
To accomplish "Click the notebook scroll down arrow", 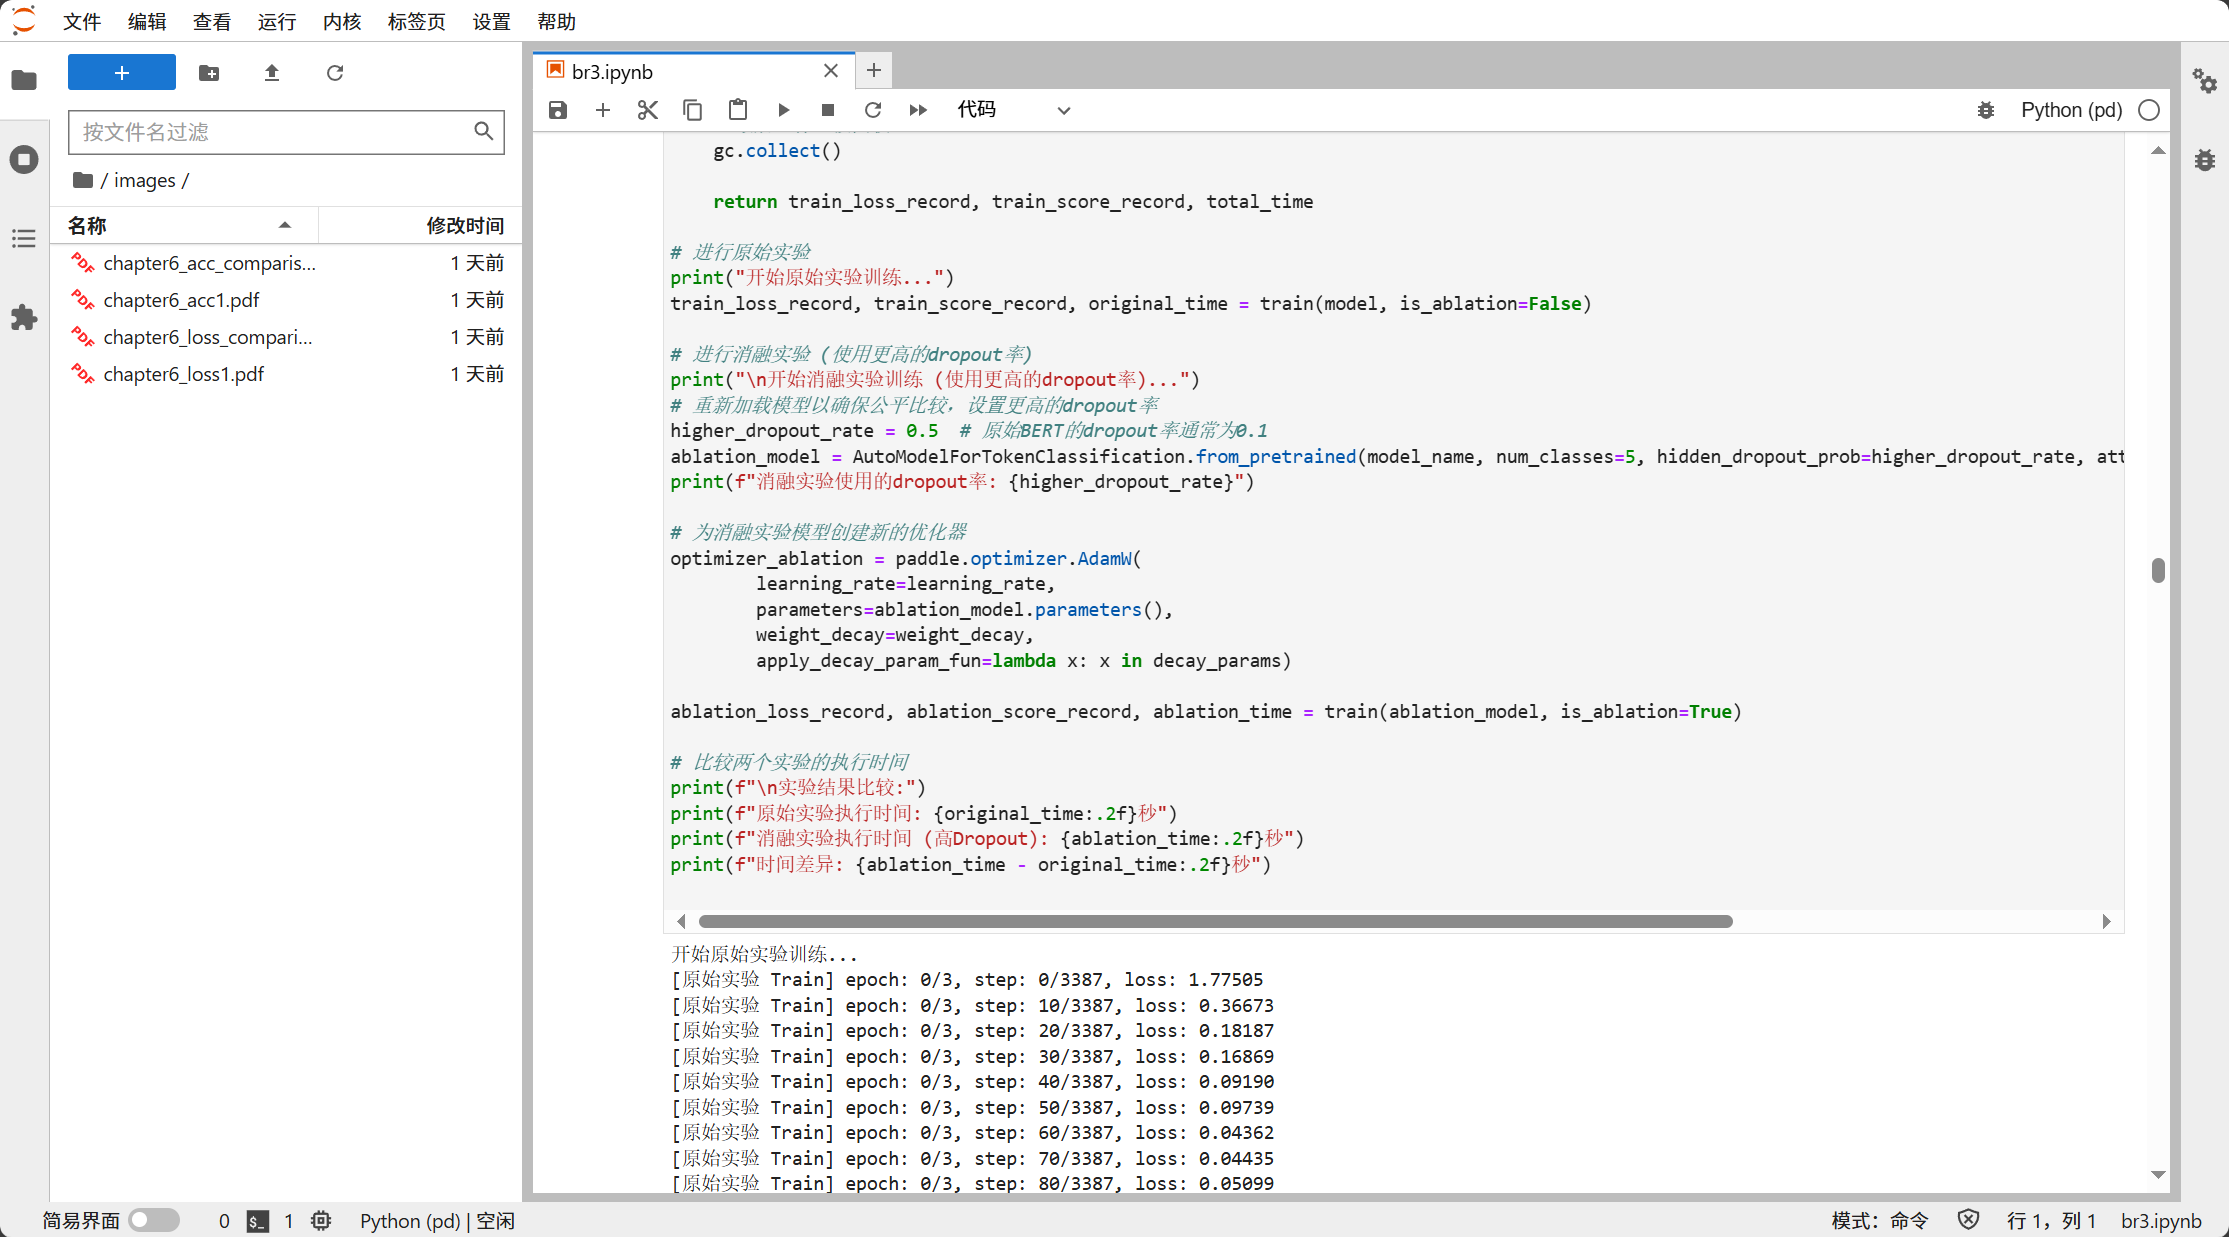I will [x=2158, y=1175].
